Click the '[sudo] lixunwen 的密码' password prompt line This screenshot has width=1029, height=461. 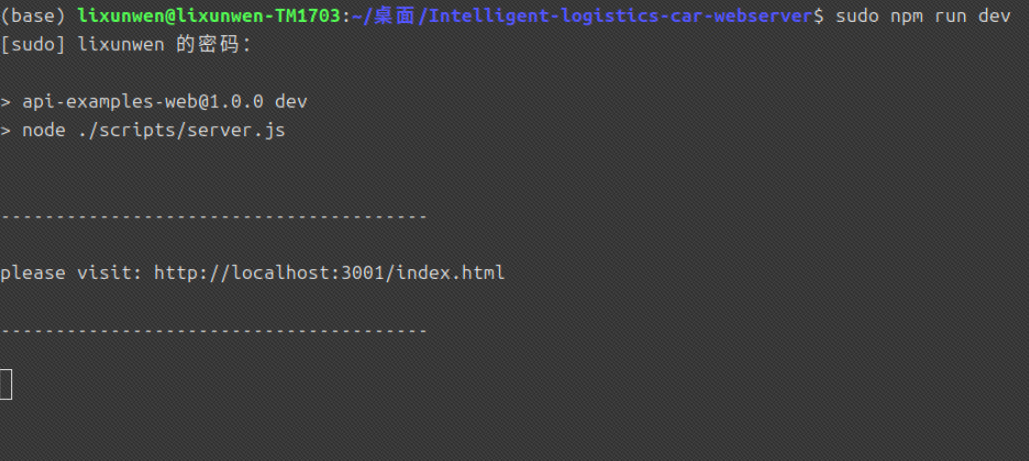pyautogui.click(x=125, y=45)
